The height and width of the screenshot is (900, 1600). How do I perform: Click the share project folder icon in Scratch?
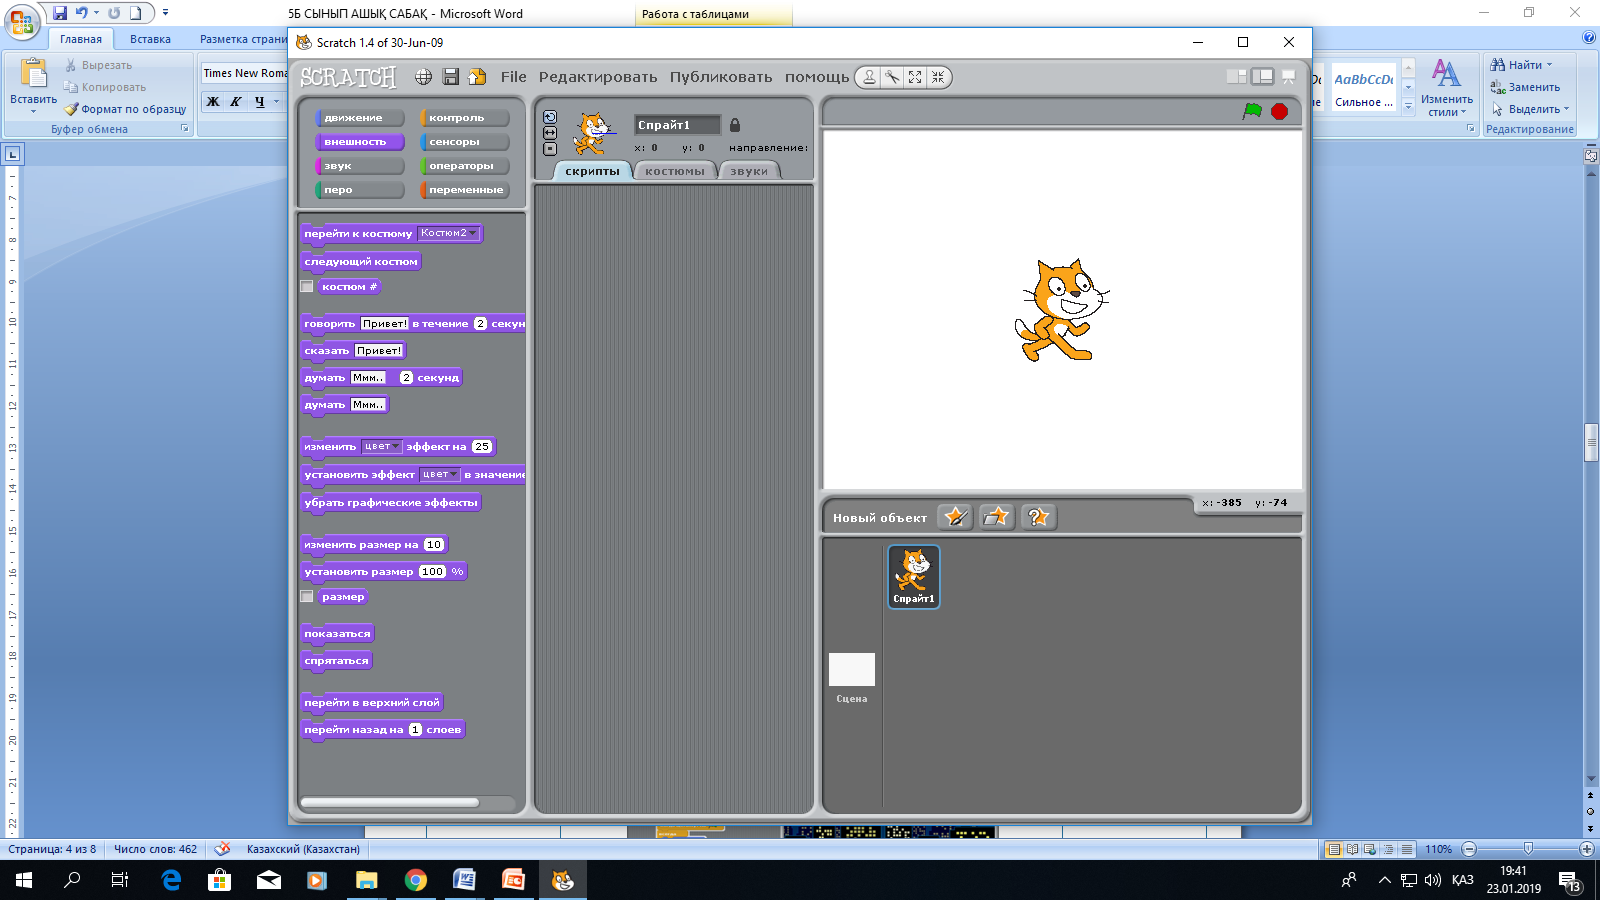click(x=478, y=77)
